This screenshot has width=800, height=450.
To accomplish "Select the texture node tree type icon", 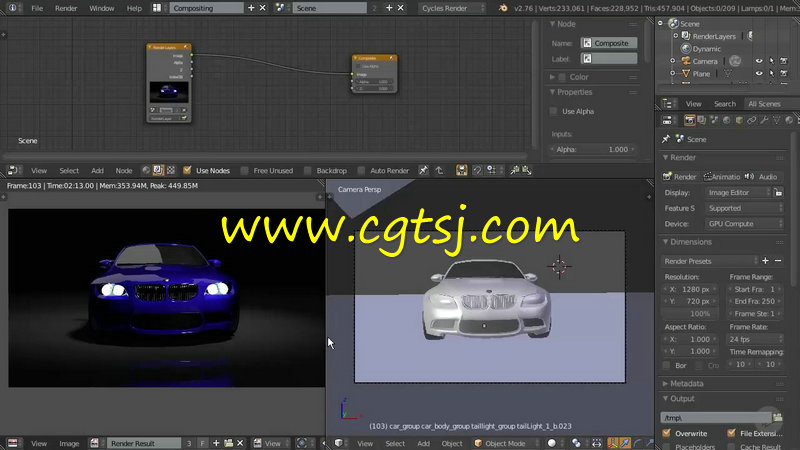I will pos(171,170).
